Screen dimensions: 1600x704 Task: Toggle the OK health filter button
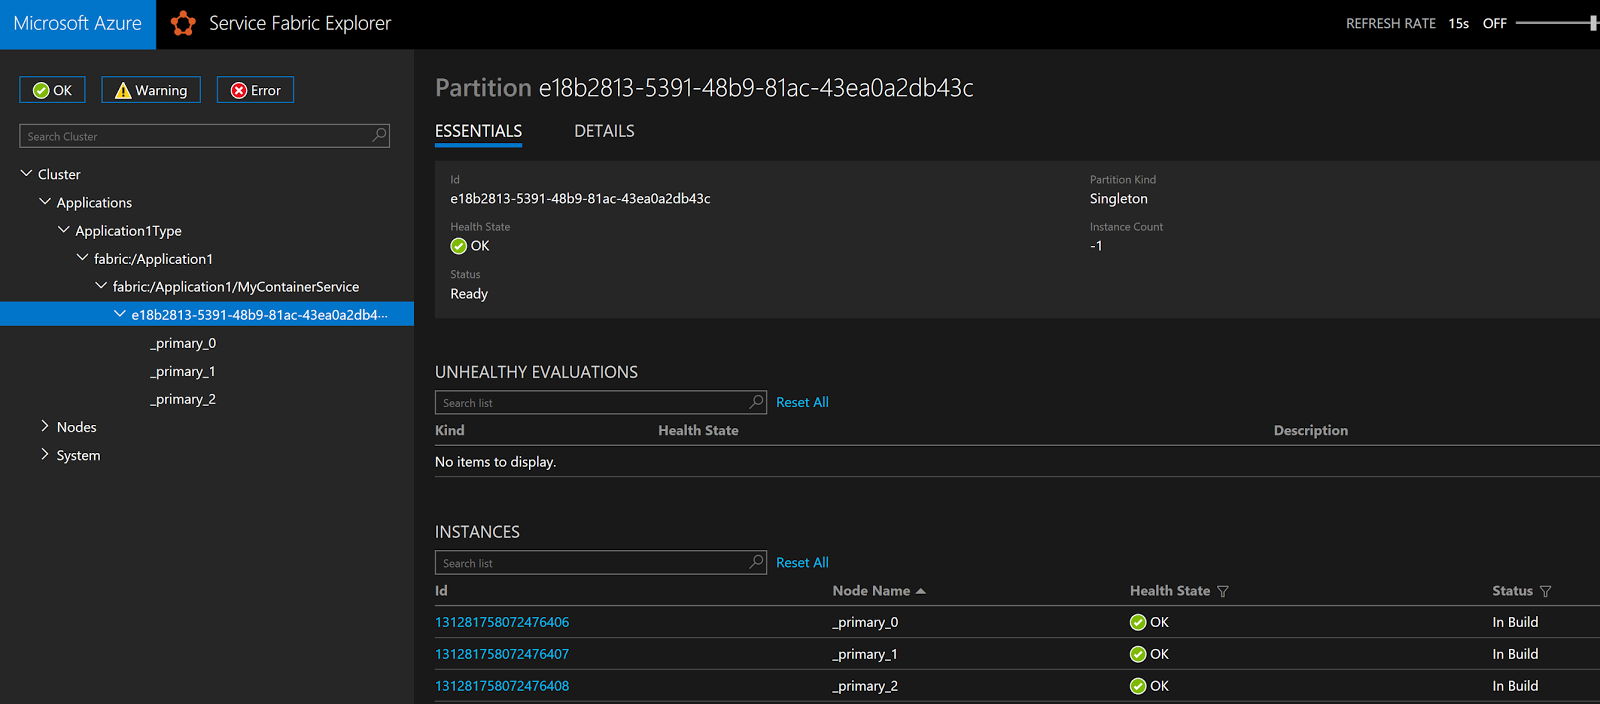tap(52, 90)
